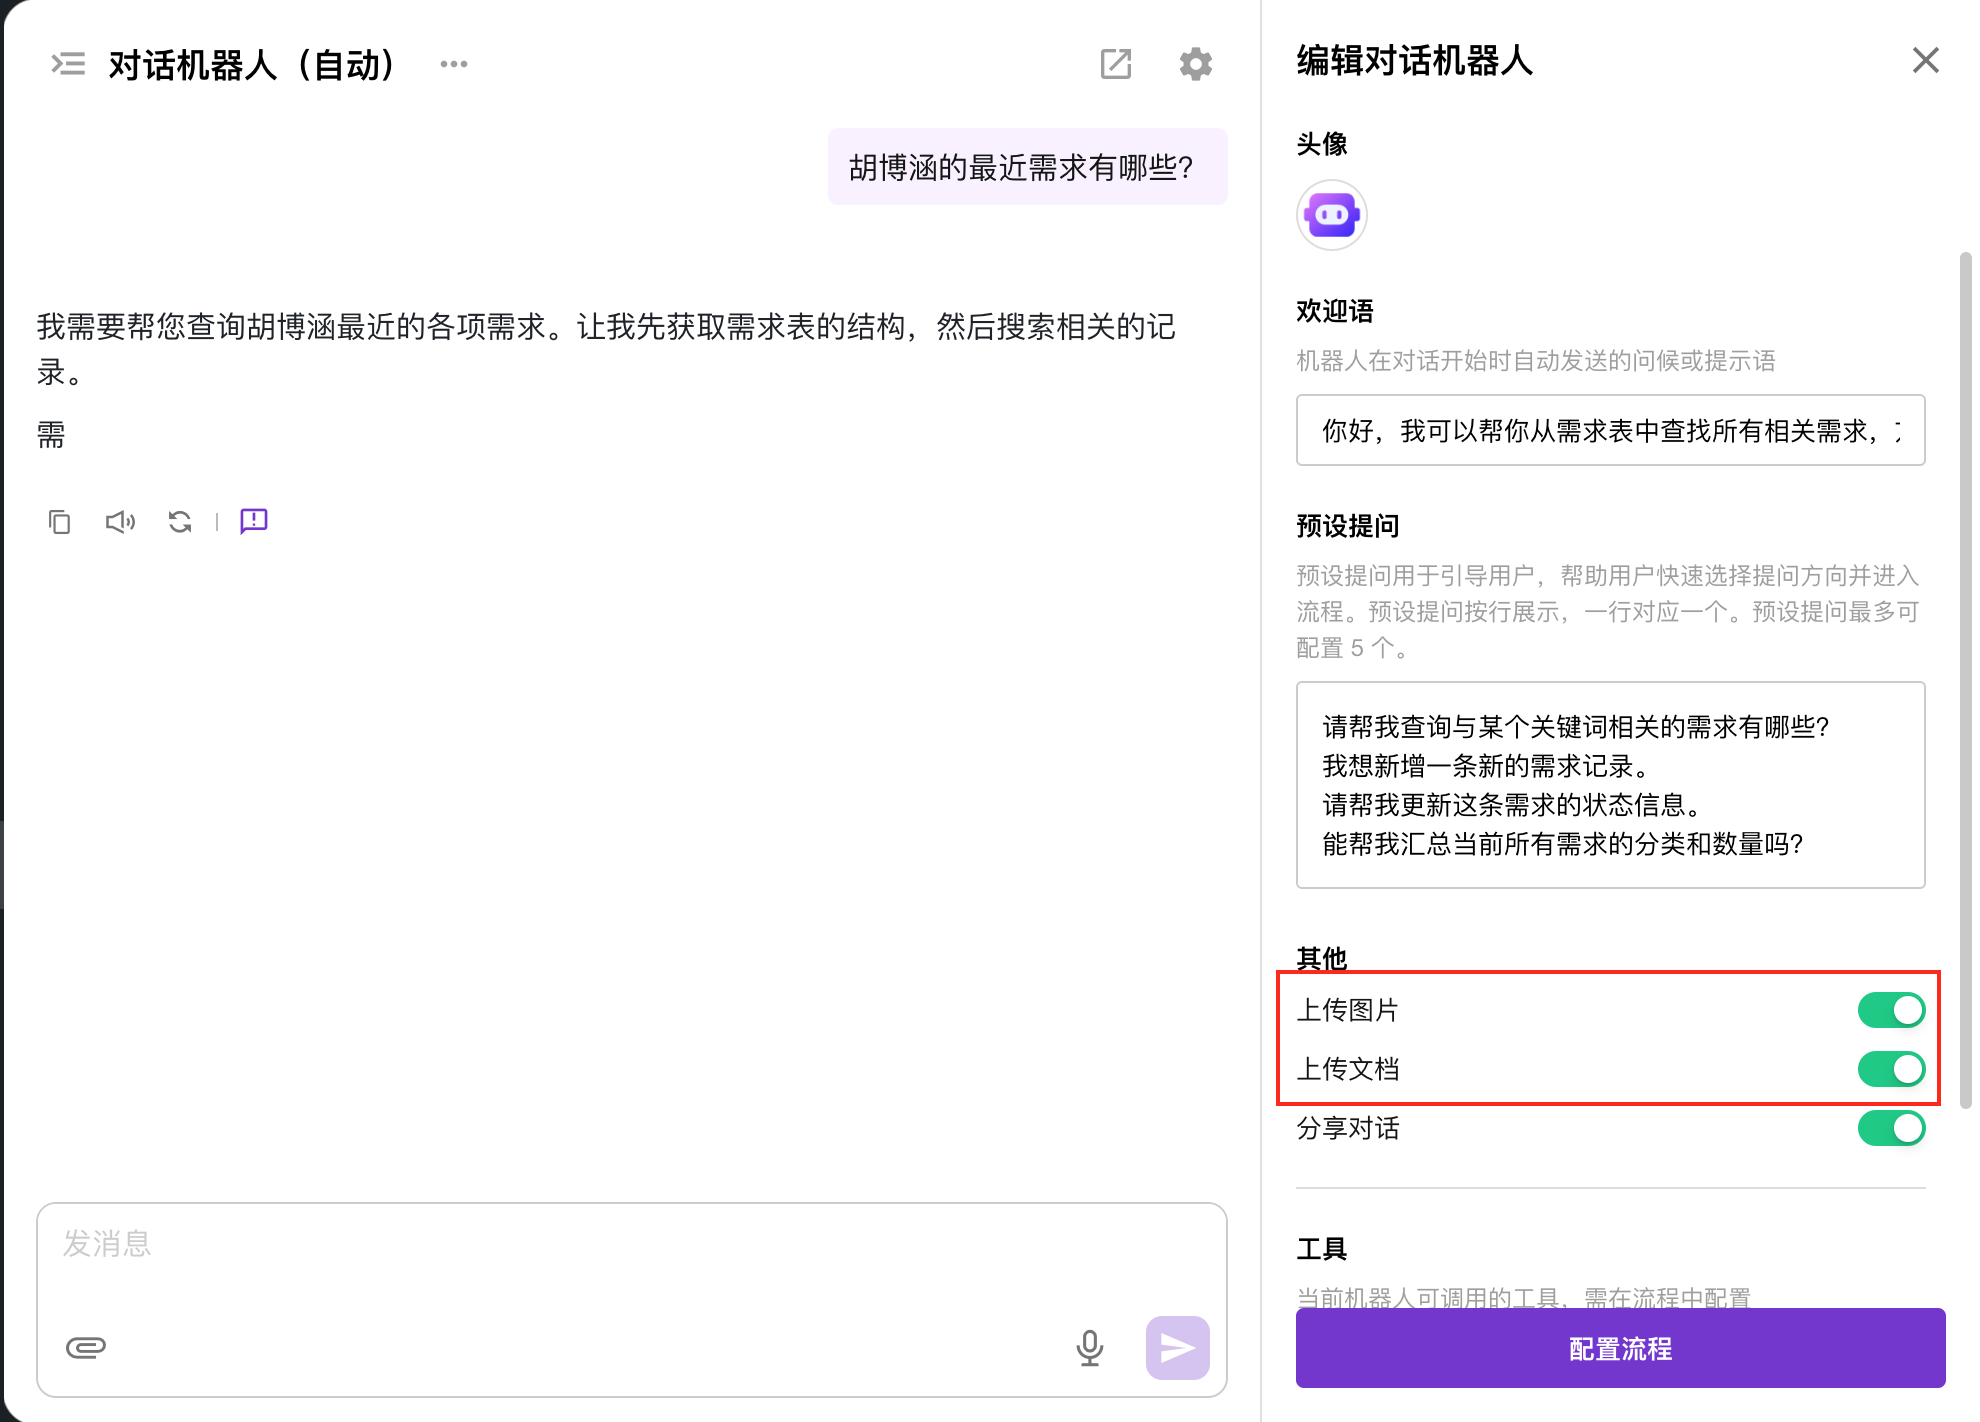Regenerate the response with refresh icon

pyautogui.click(x=180, y=521)
